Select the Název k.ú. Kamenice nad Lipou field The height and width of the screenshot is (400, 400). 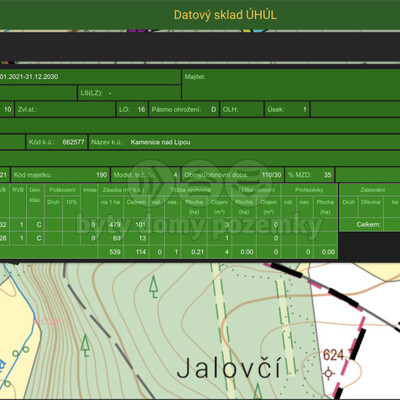pyautogui.click(x=244, y=142)
